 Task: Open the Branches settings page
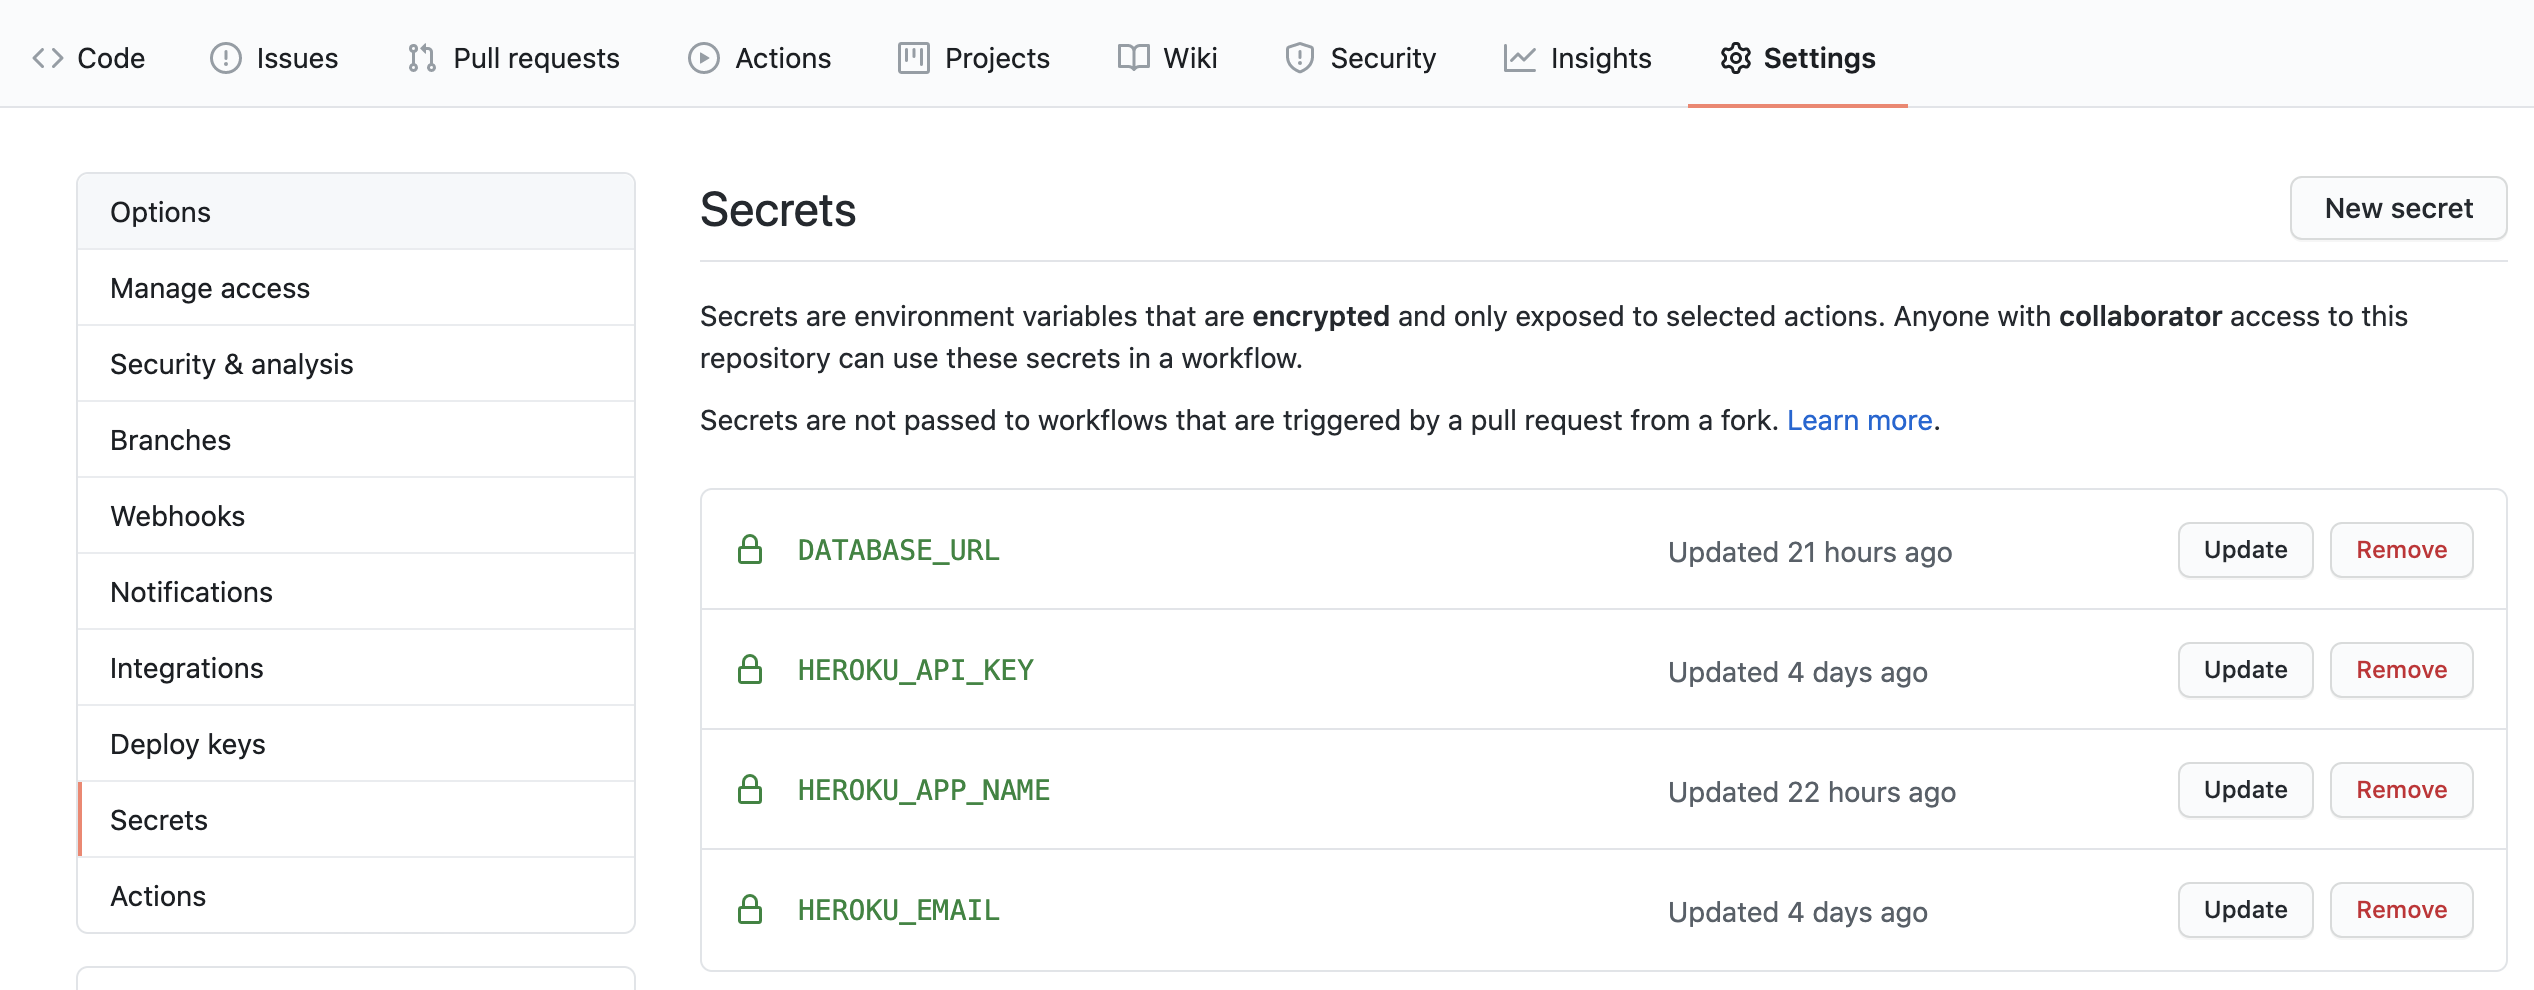(170, 439)
